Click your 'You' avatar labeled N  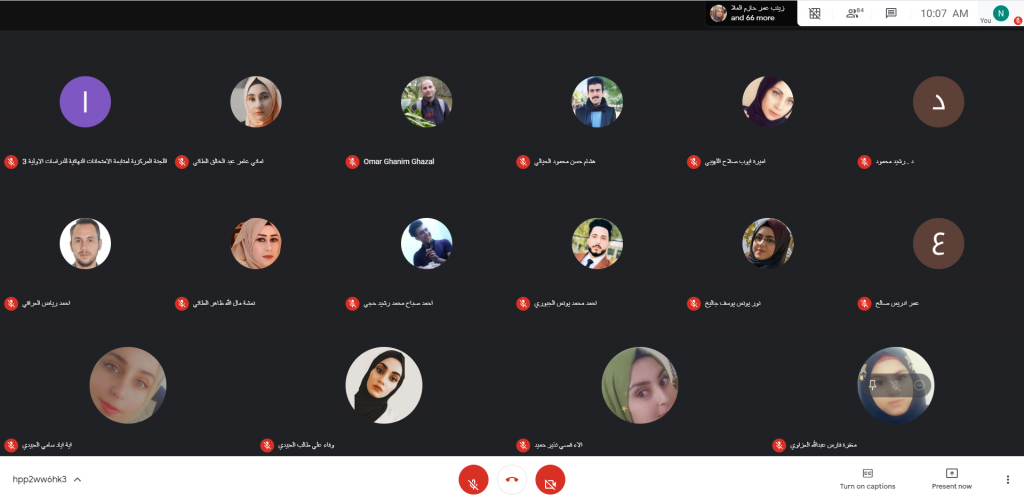coord(1000,12)
